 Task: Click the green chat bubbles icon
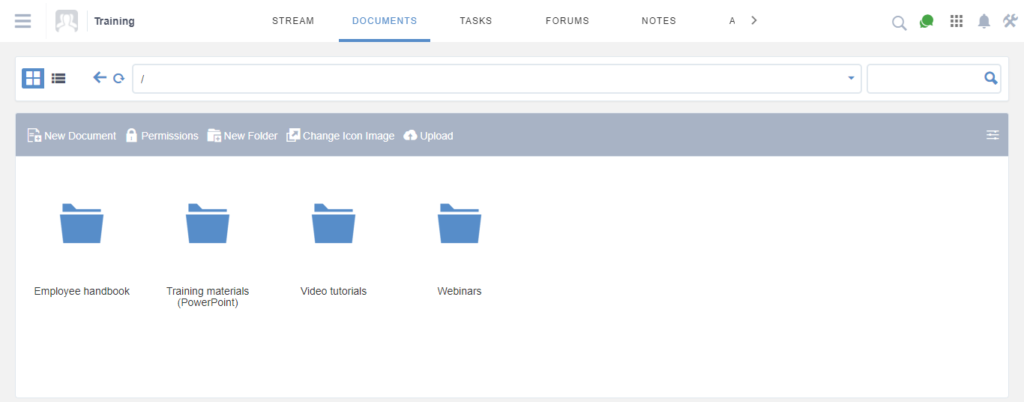click(x=926, y=22)
